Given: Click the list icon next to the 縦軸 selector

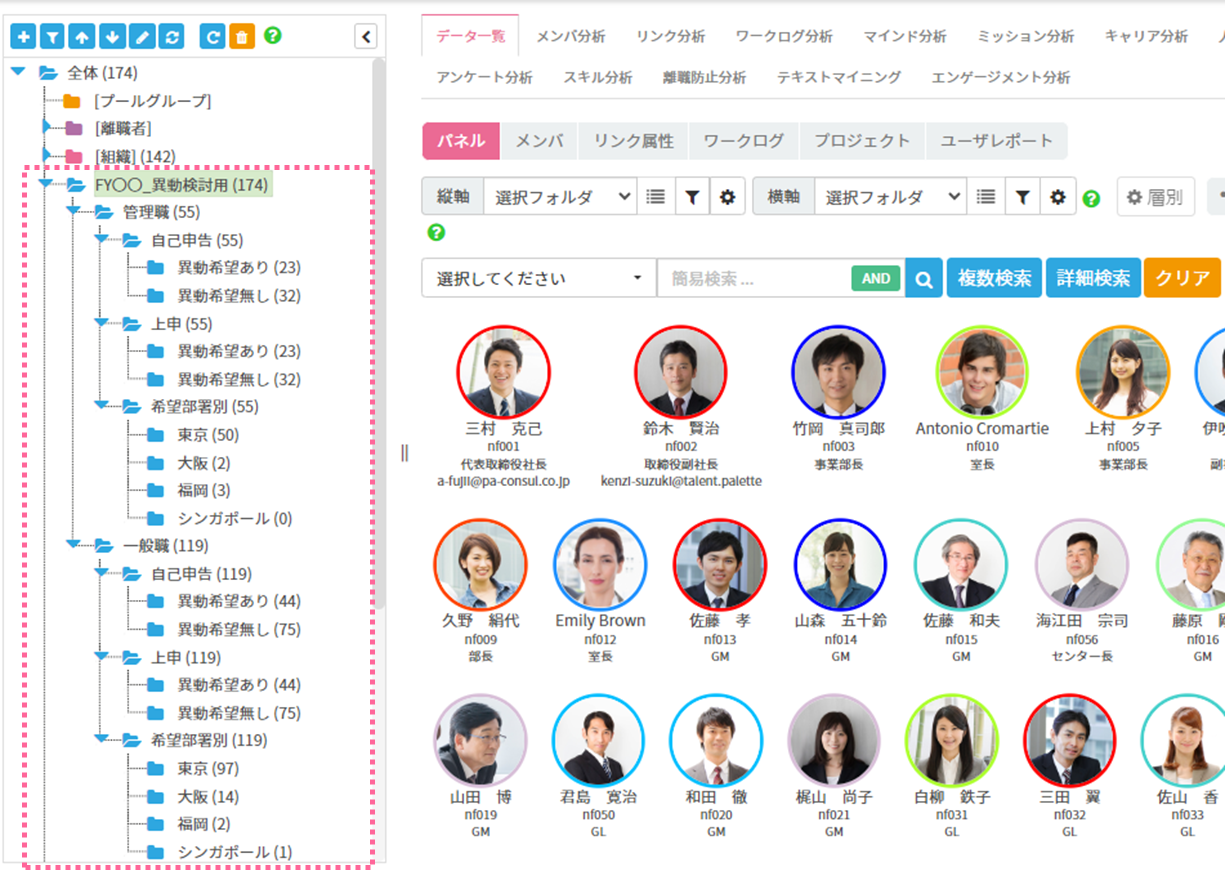Looking at the screenshot, I should pyautogui.click(x=655, y=197).
